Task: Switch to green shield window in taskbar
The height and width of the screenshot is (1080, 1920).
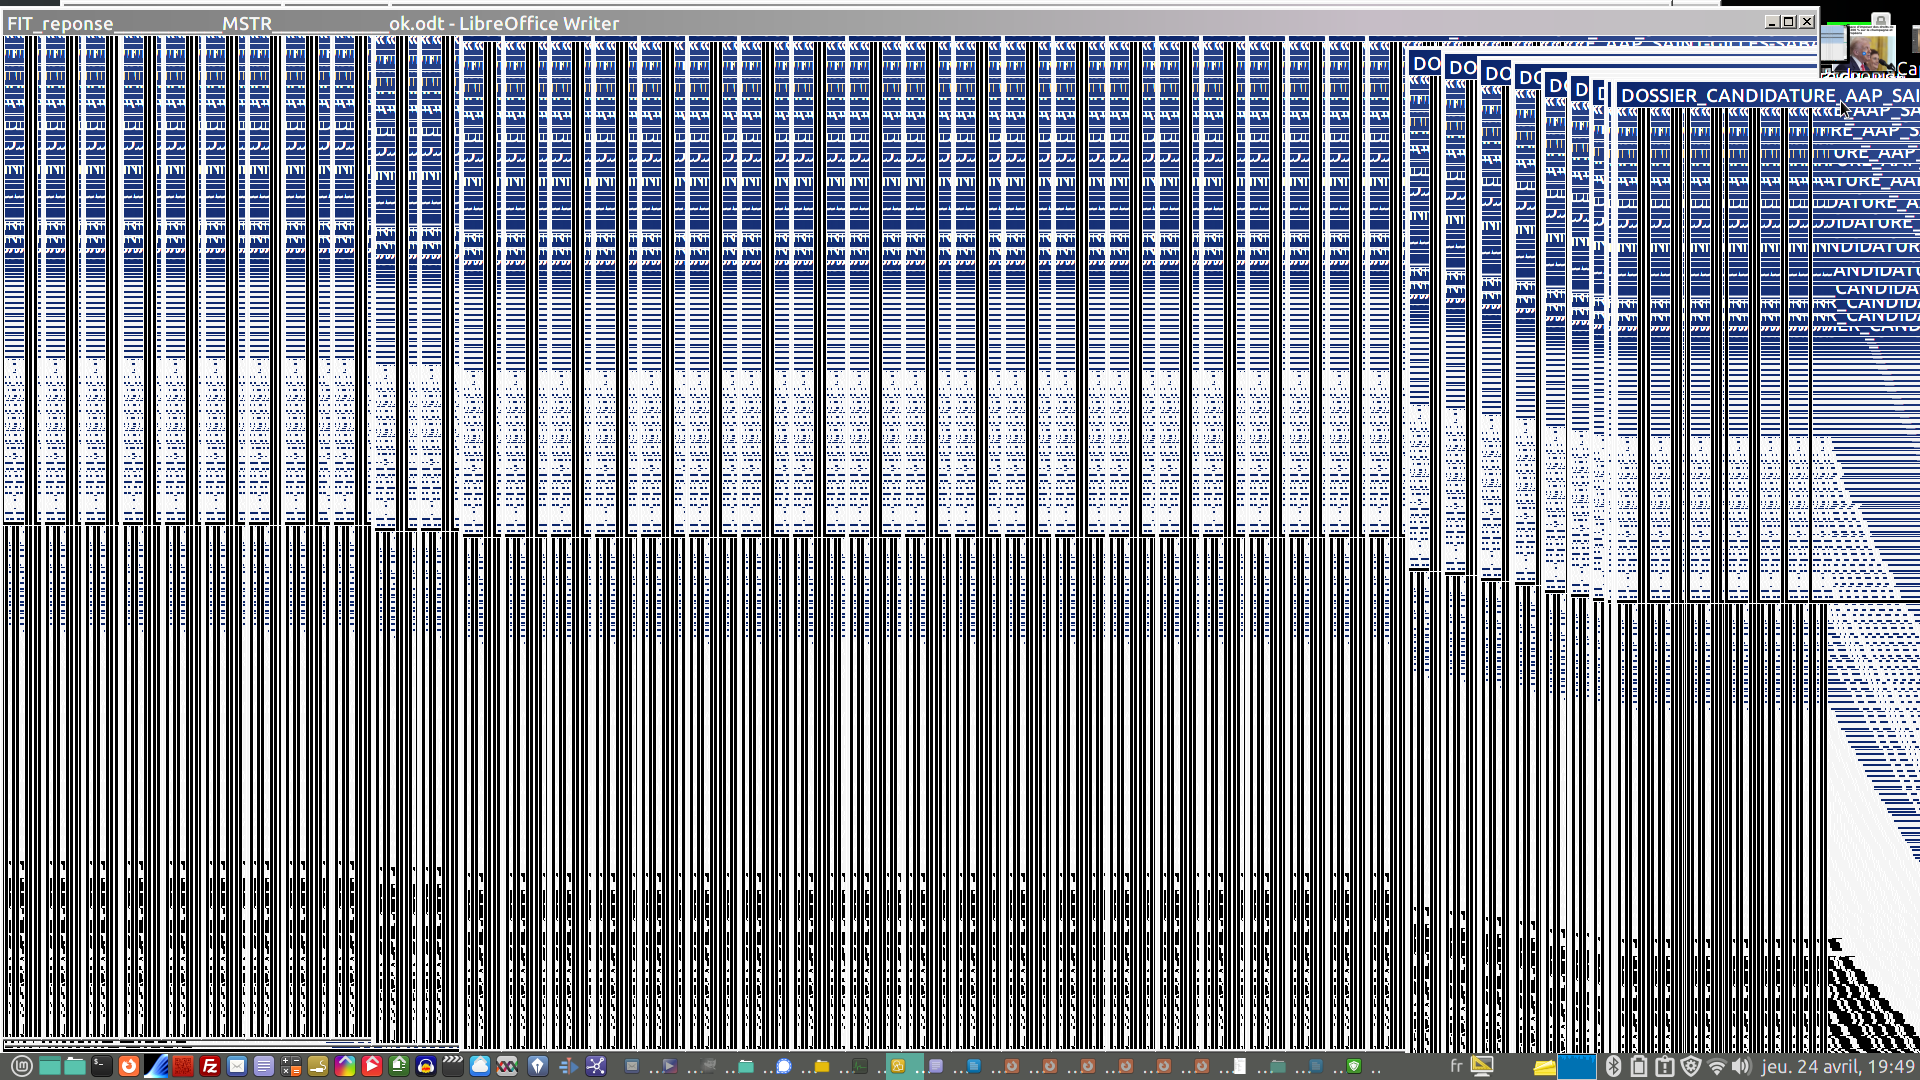Action: [1354, 1066]
